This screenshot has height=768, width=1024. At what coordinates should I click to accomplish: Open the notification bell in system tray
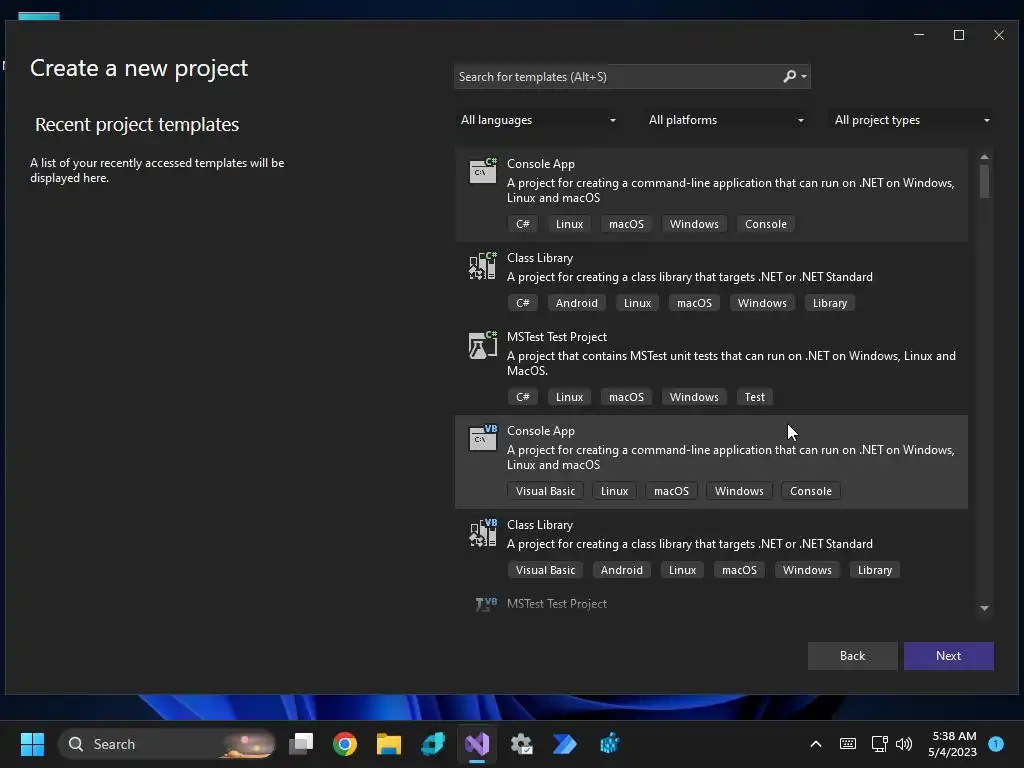click(x=996, y=743)
